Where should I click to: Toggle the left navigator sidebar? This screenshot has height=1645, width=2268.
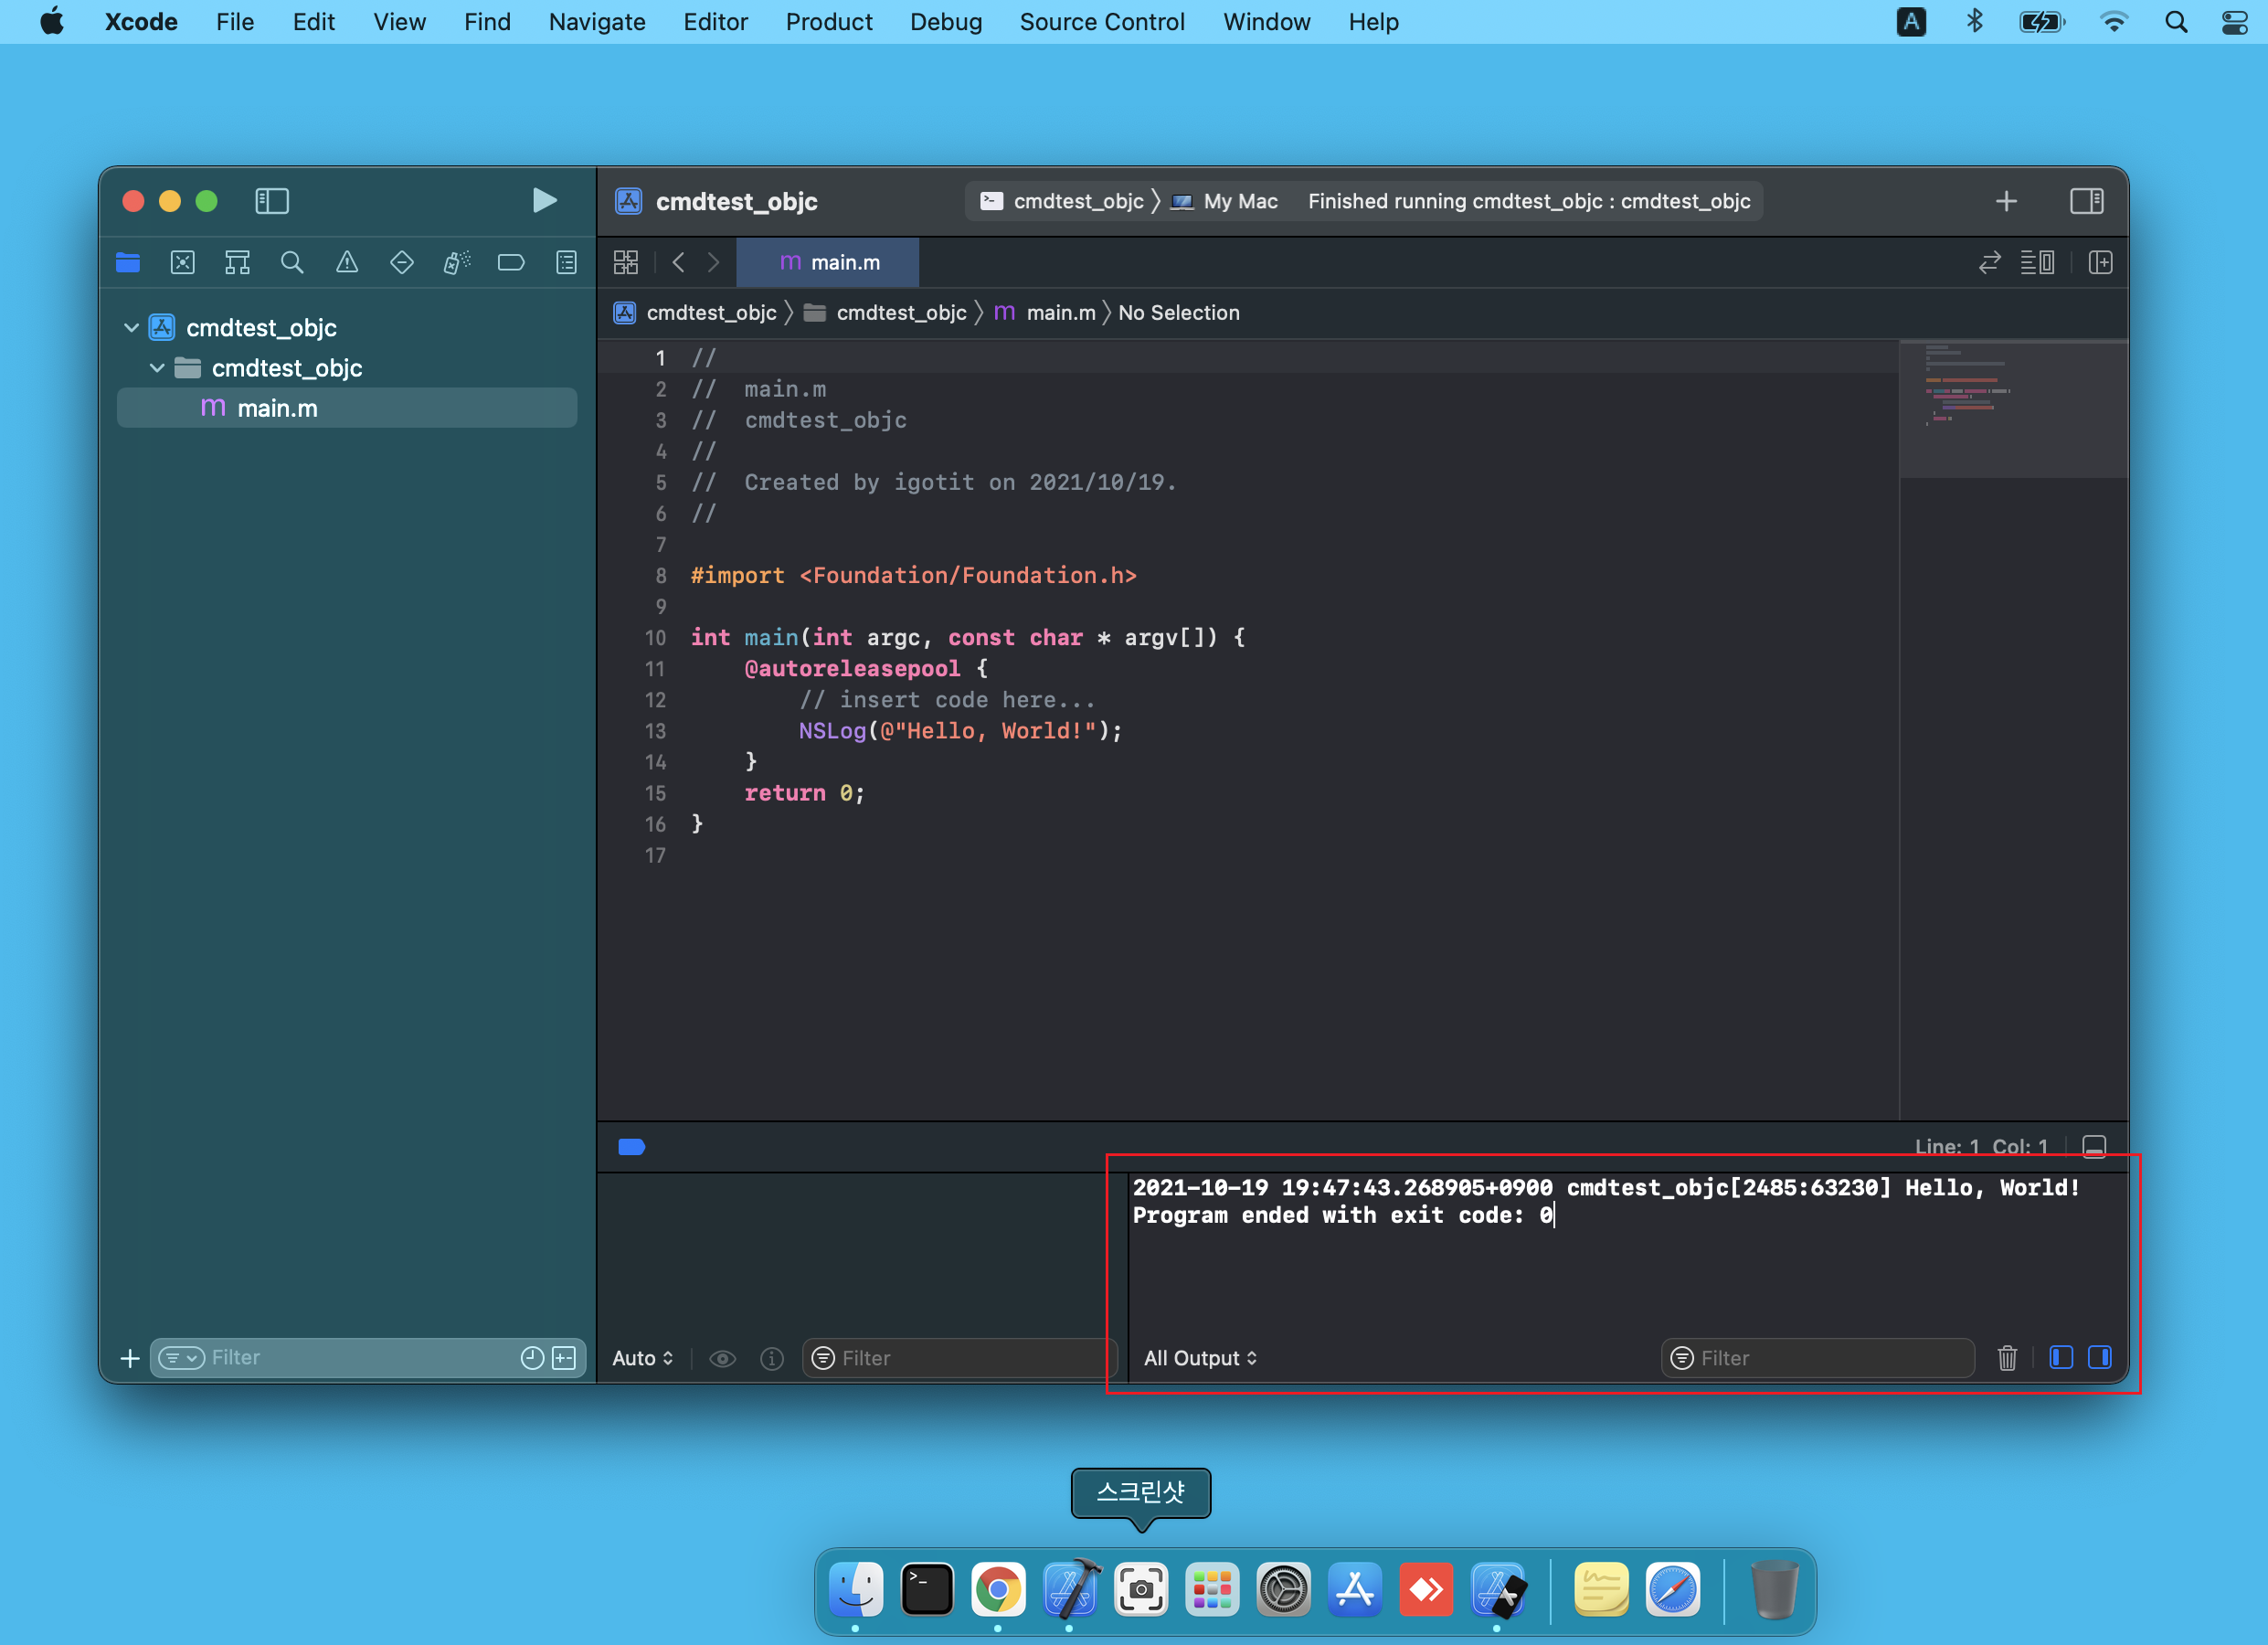[x=272, y=201]
